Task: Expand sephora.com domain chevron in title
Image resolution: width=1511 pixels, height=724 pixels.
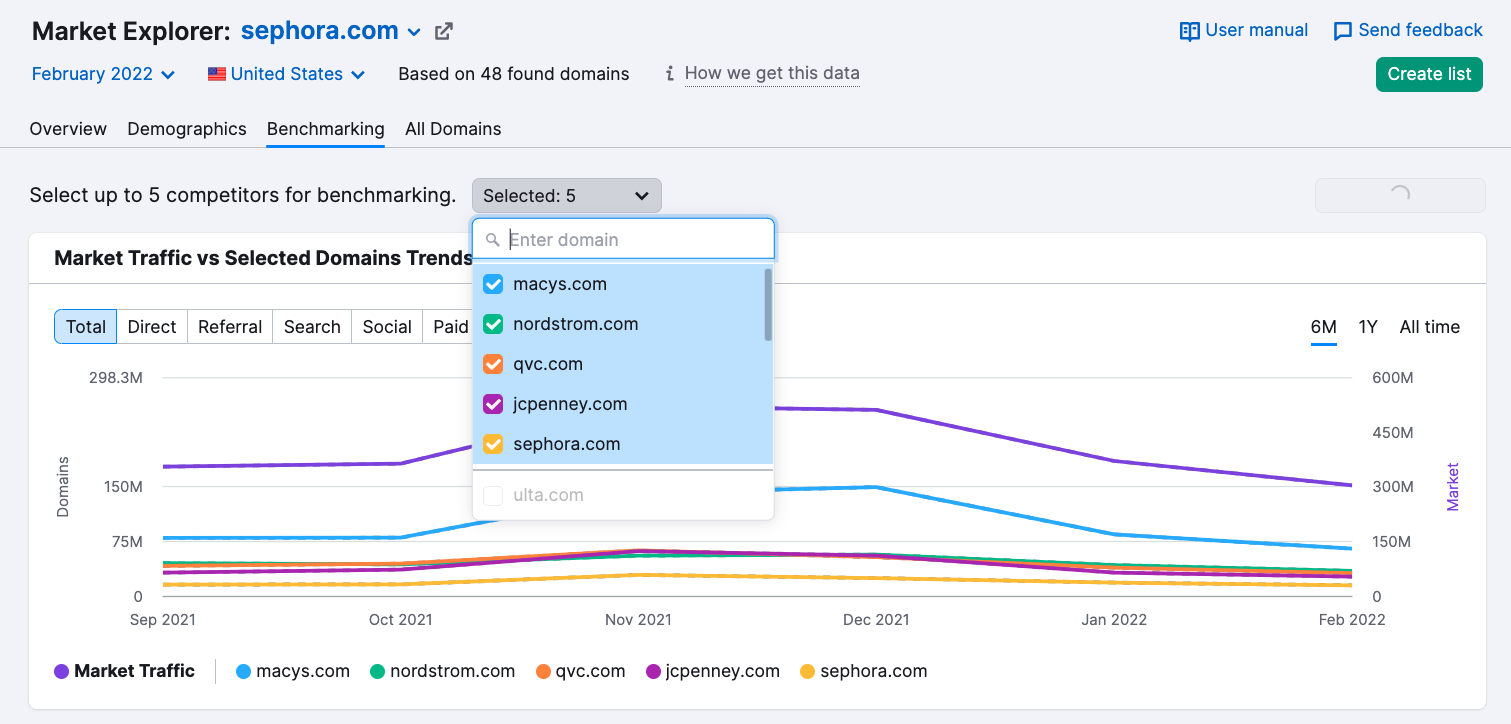Action: click(x=414, y=32)
